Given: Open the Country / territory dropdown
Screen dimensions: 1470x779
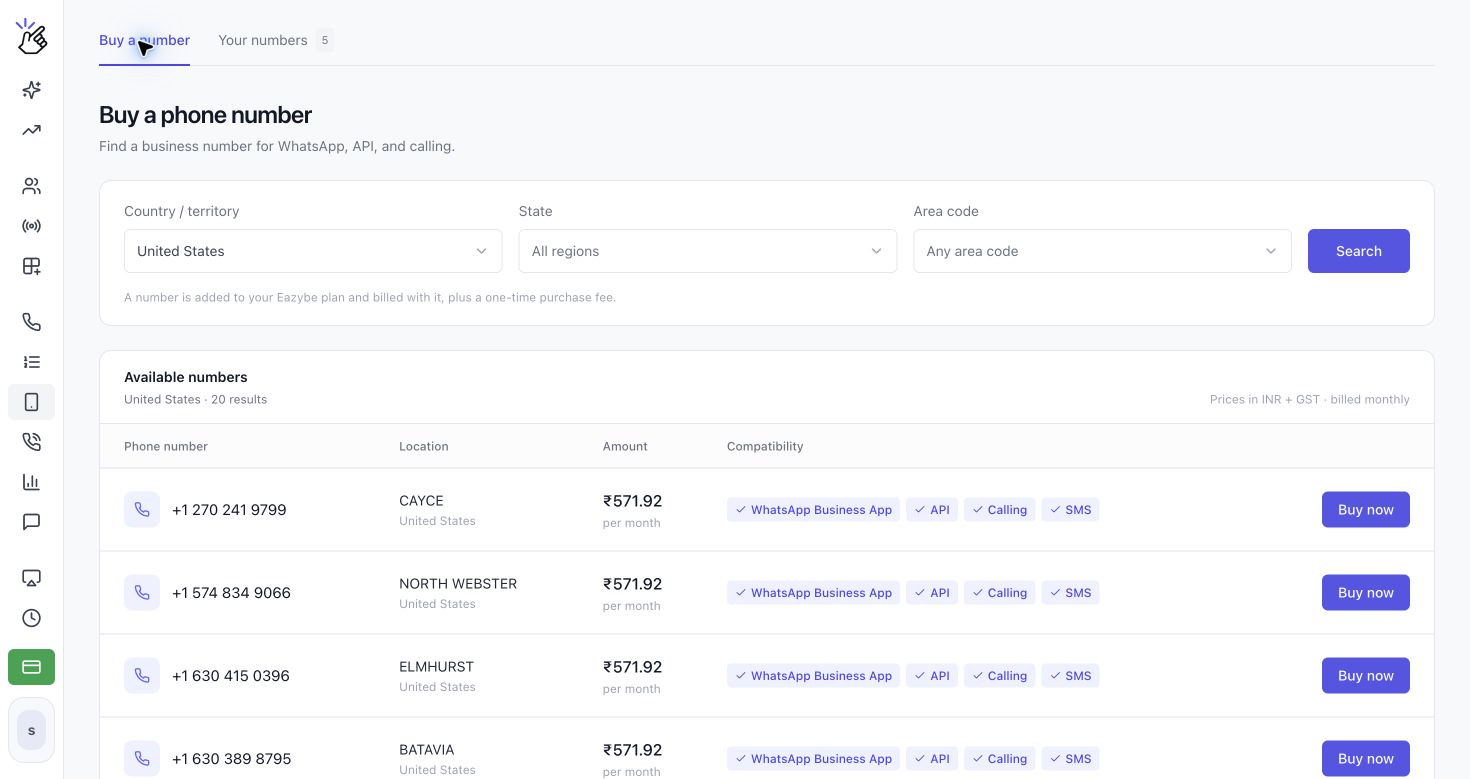Looking at the screenshot, I should [x=313, y=251].
